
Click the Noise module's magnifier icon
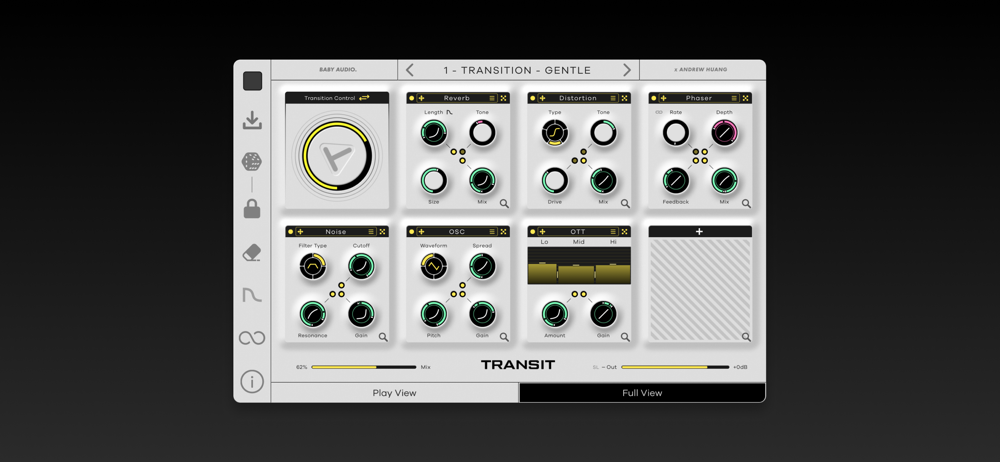[383, 337]
